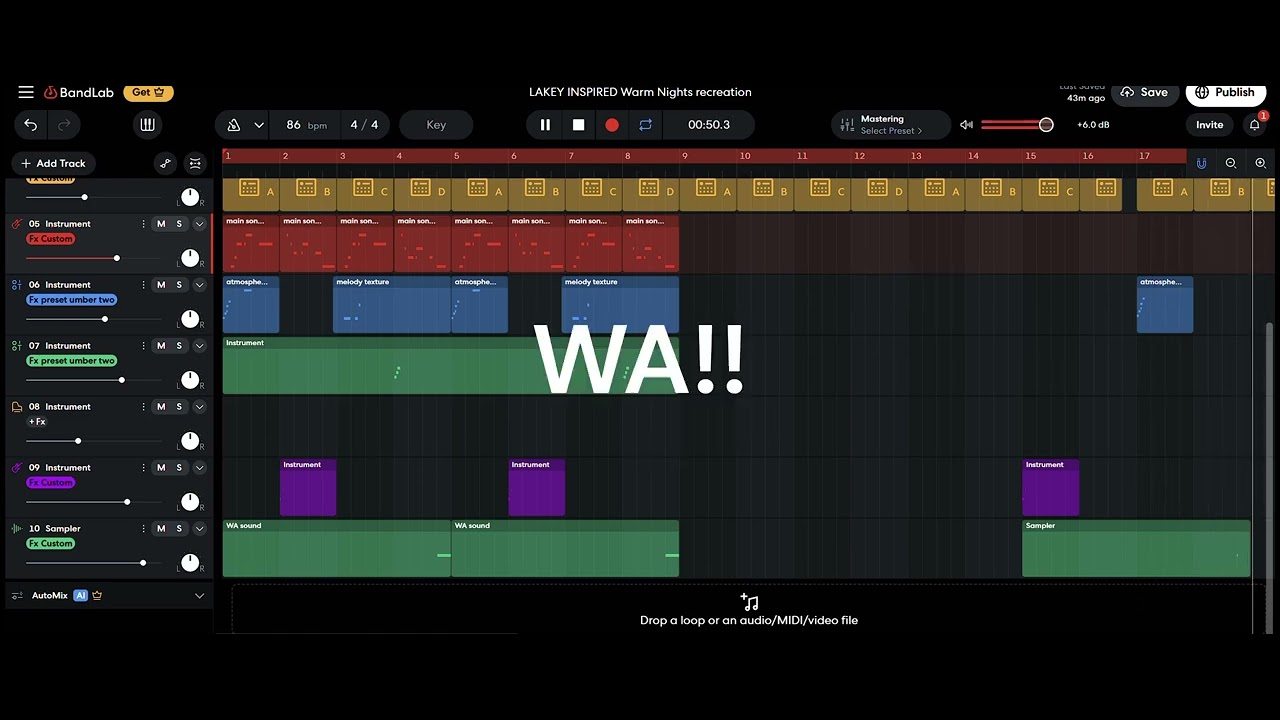Open metronome options dropdown arrow

point(259,125)
